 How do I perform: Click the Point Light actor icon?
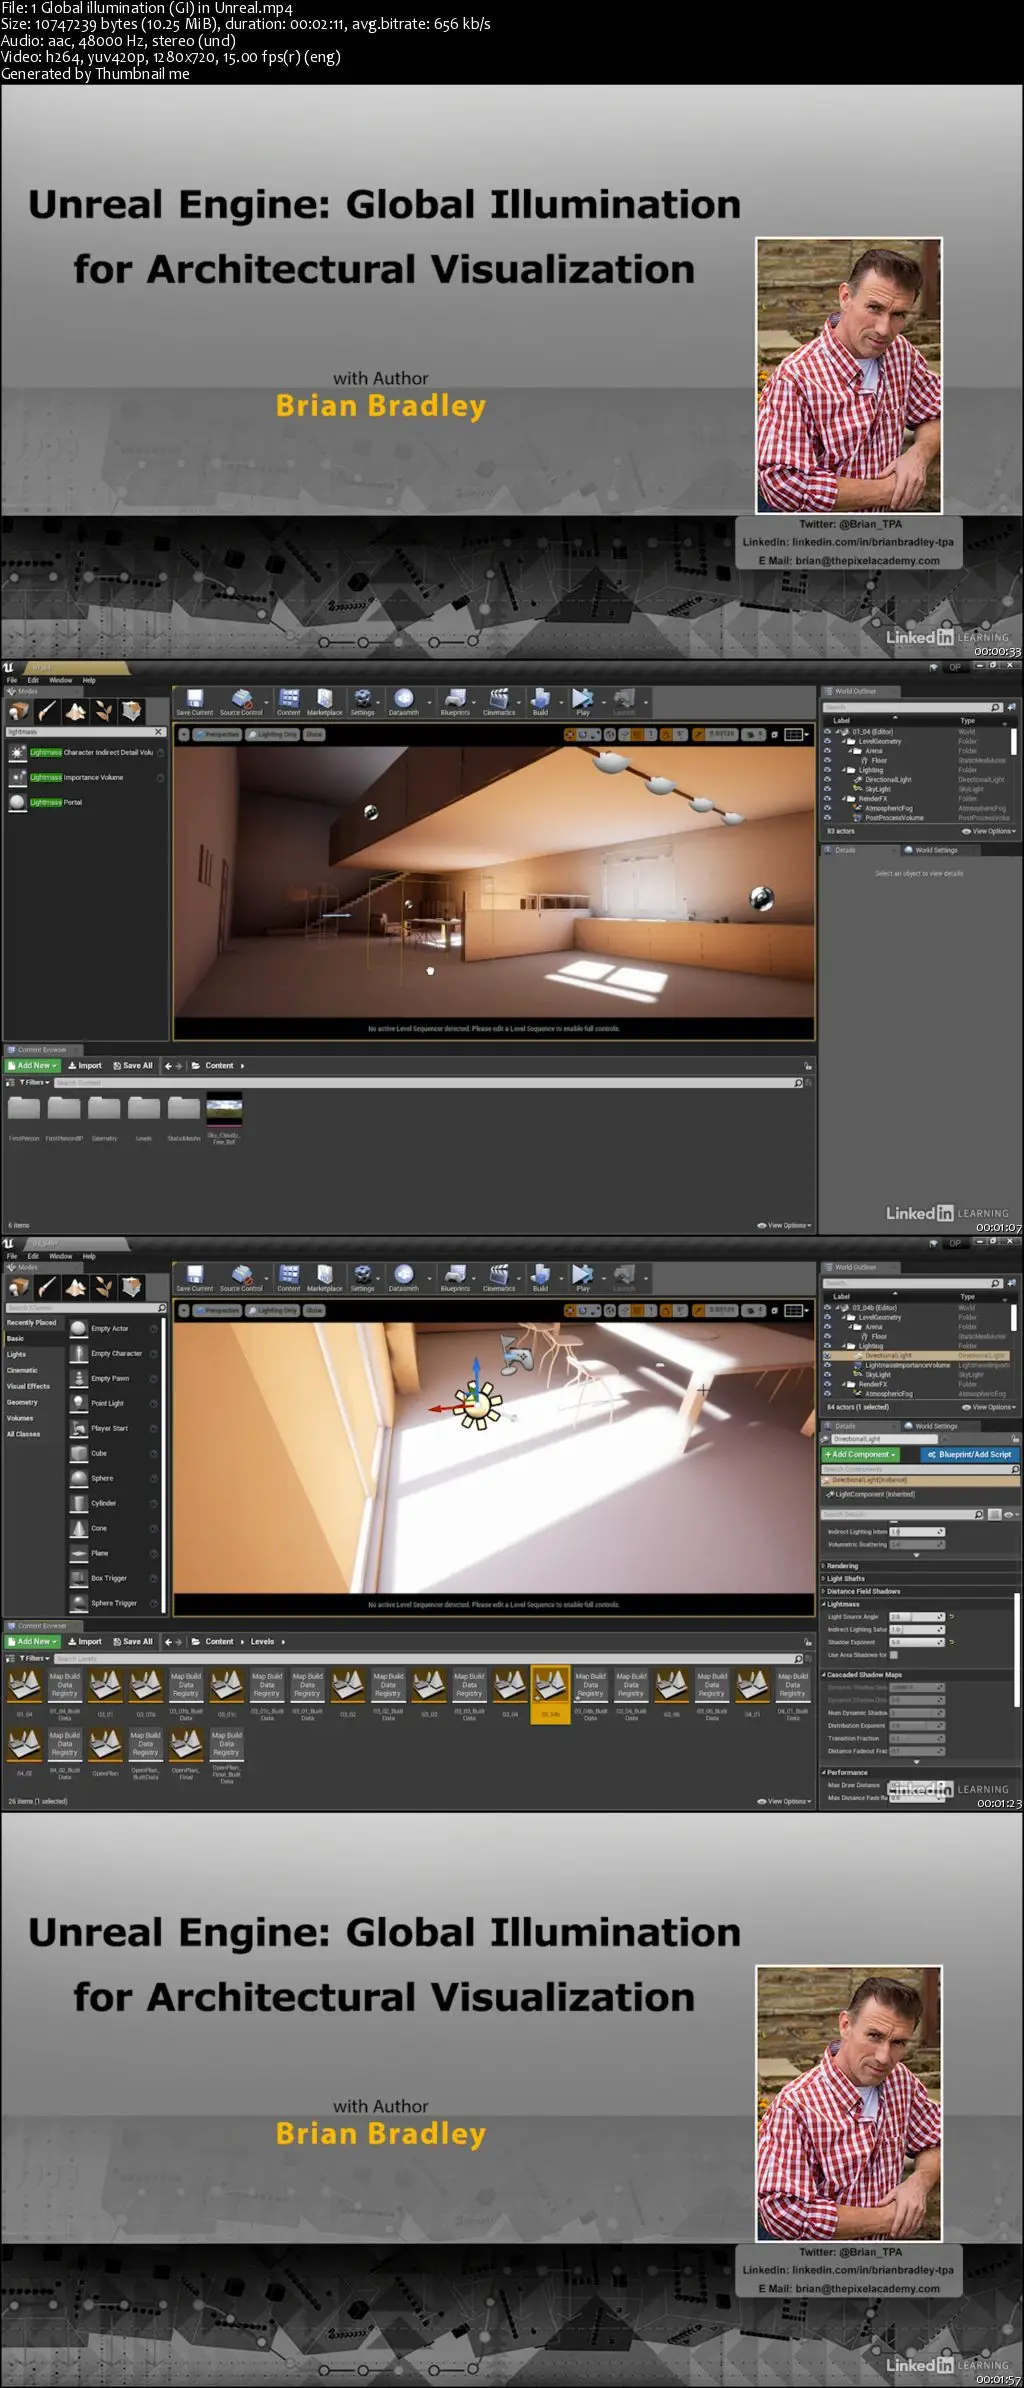pyautogui.click(x=79, y=1403)
